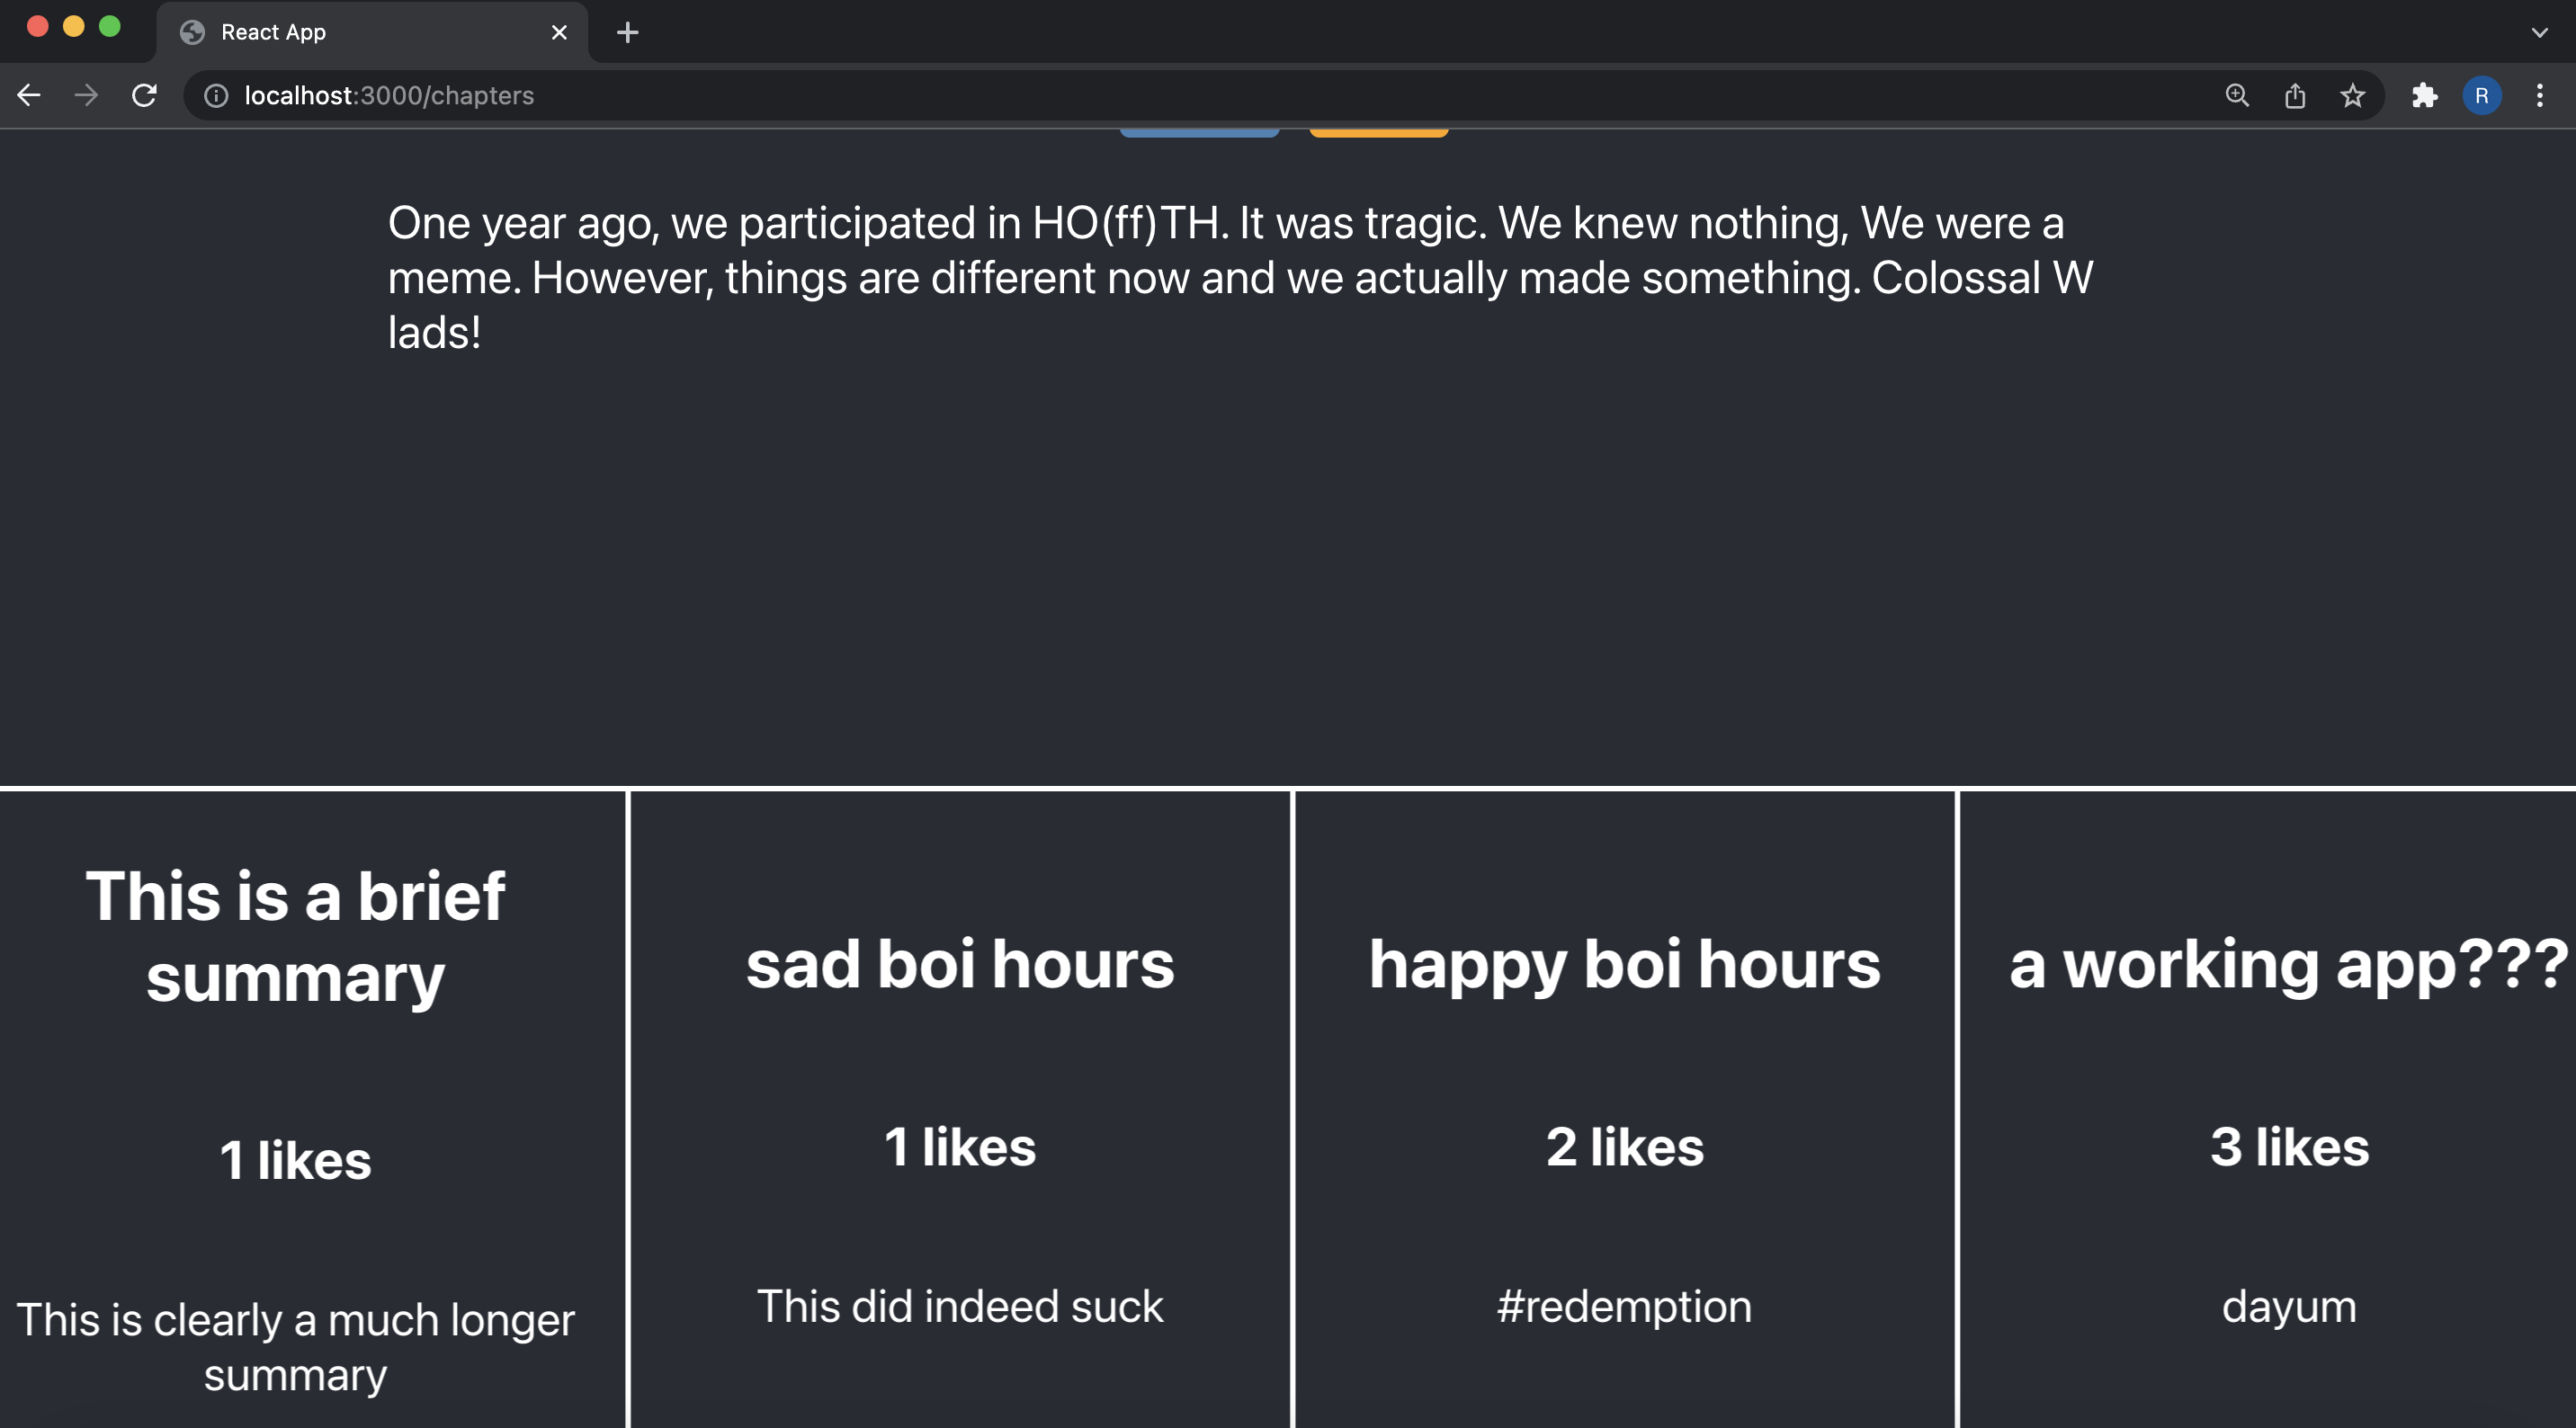Open Chrome three-dot menu
Viewport: 2576px width, 1428px height.
coord(2539,95)
